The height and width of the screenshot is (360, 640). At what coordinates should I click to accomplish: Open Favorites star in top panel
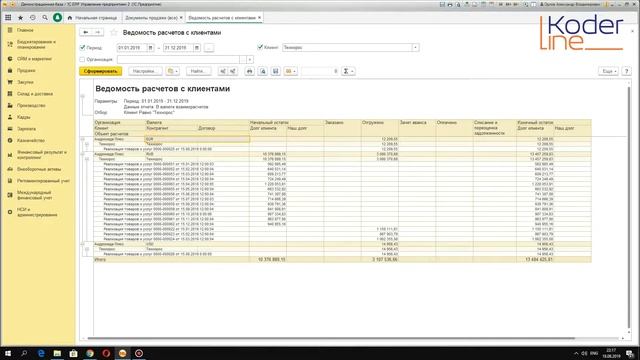tap(20, 18)
